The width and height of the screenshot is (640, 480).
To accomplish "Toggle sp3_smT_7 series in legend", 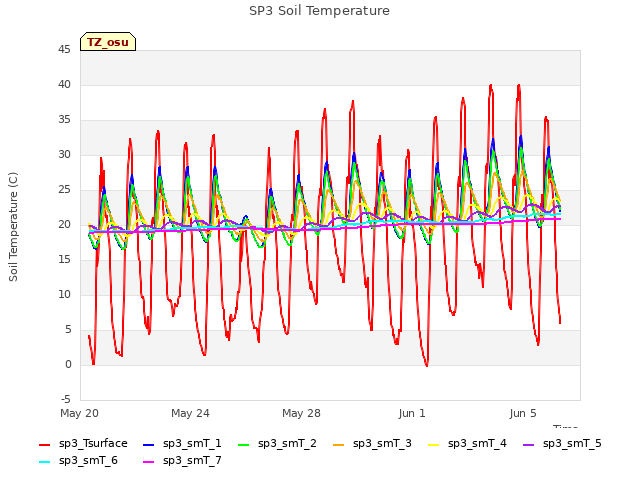I will tap(182, 461).
